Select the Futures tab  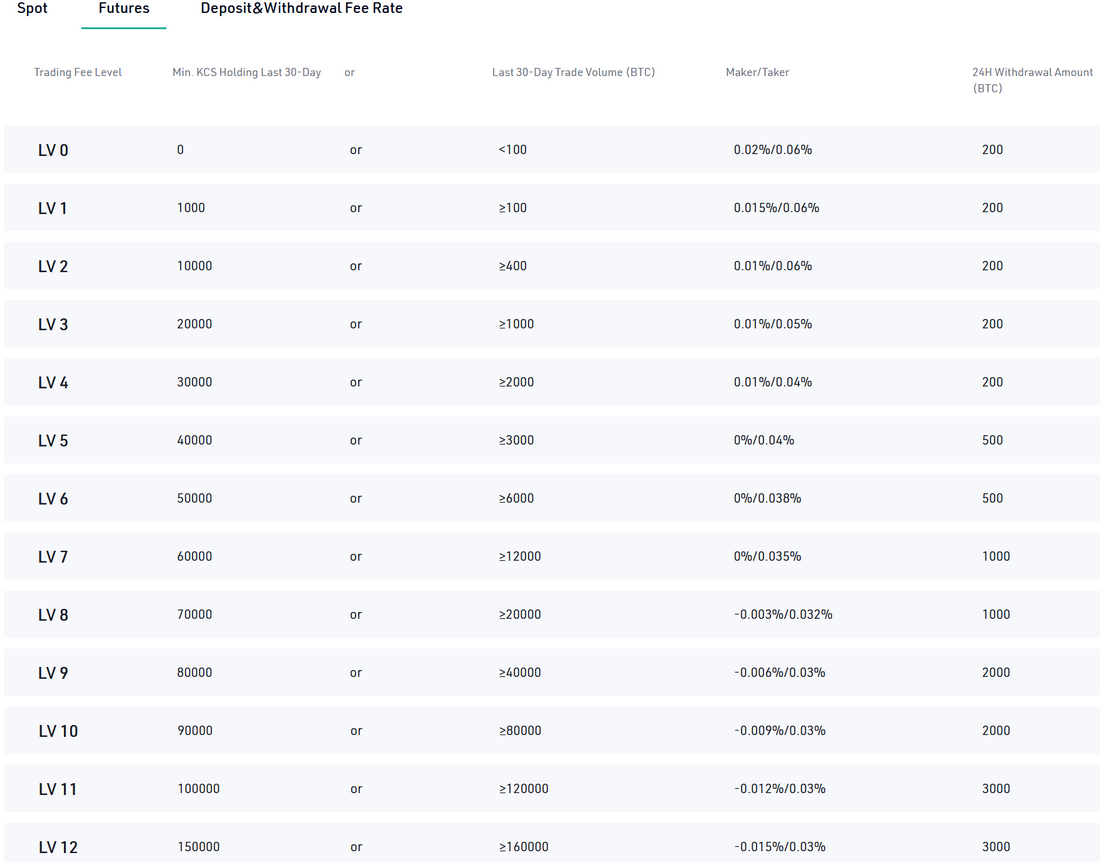tap(123, 8)
